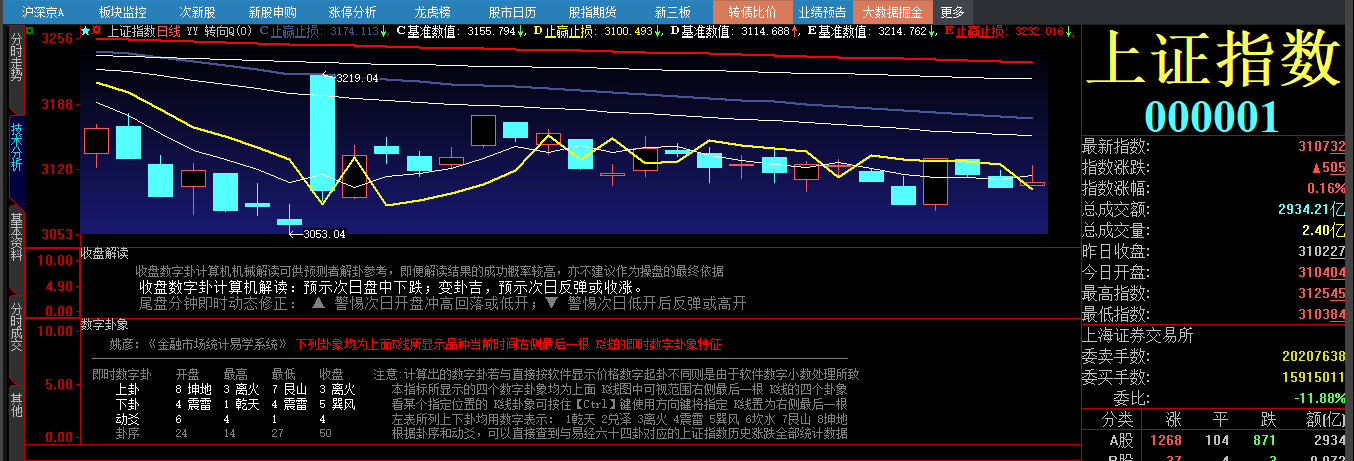
Task: Click the tall cyan candlestick labeled 3219.04
Action: (321, 132)
